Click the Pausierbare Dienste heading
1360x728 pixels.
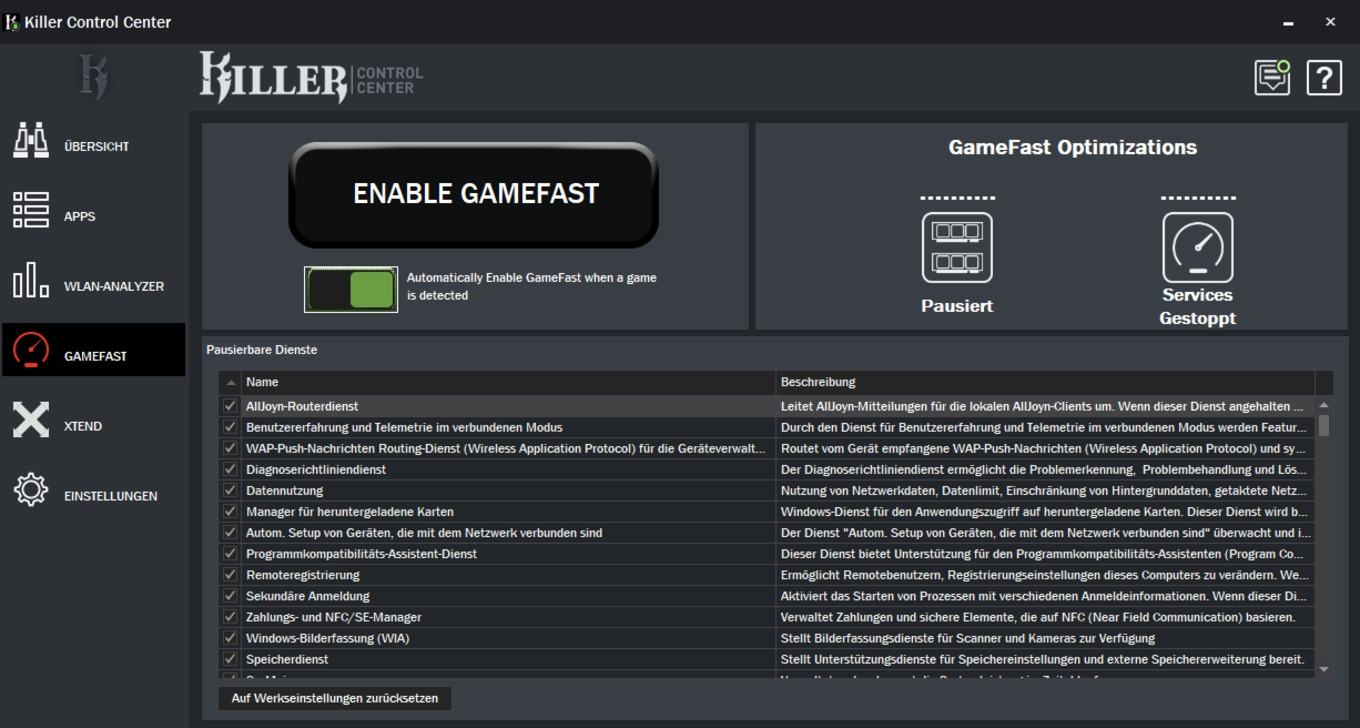pyautogui.click(x=262, y=350)
